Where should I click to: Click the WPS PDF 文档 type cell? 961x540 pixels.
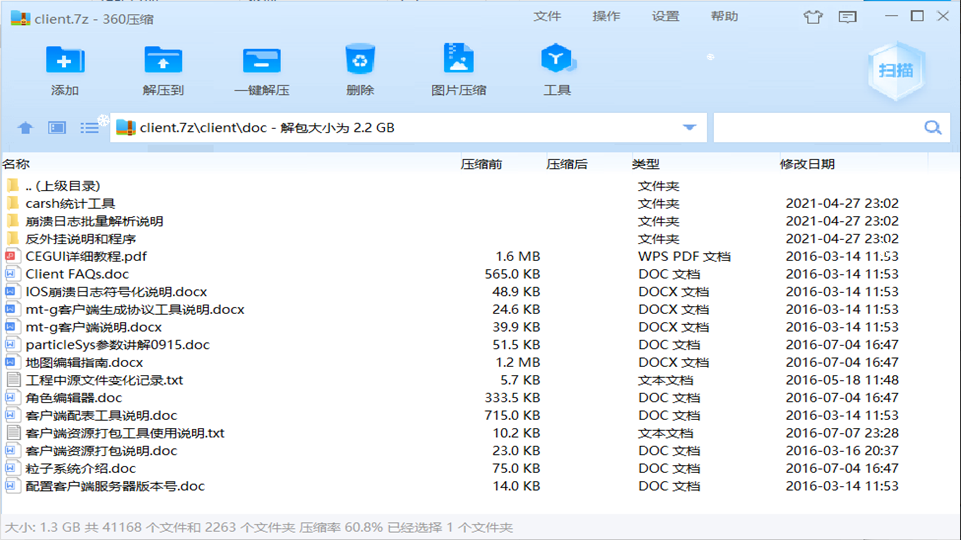685,256
